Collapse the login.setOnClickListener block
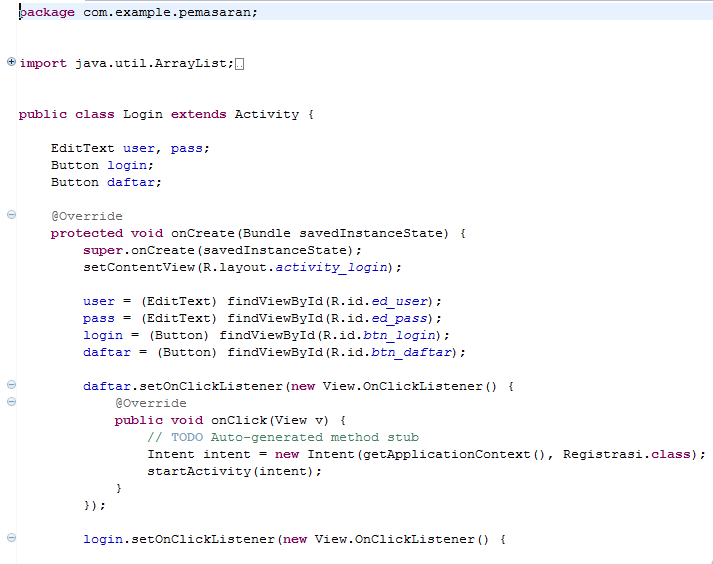The width and height of the screenshot is (713, 564). pos(11,537)
